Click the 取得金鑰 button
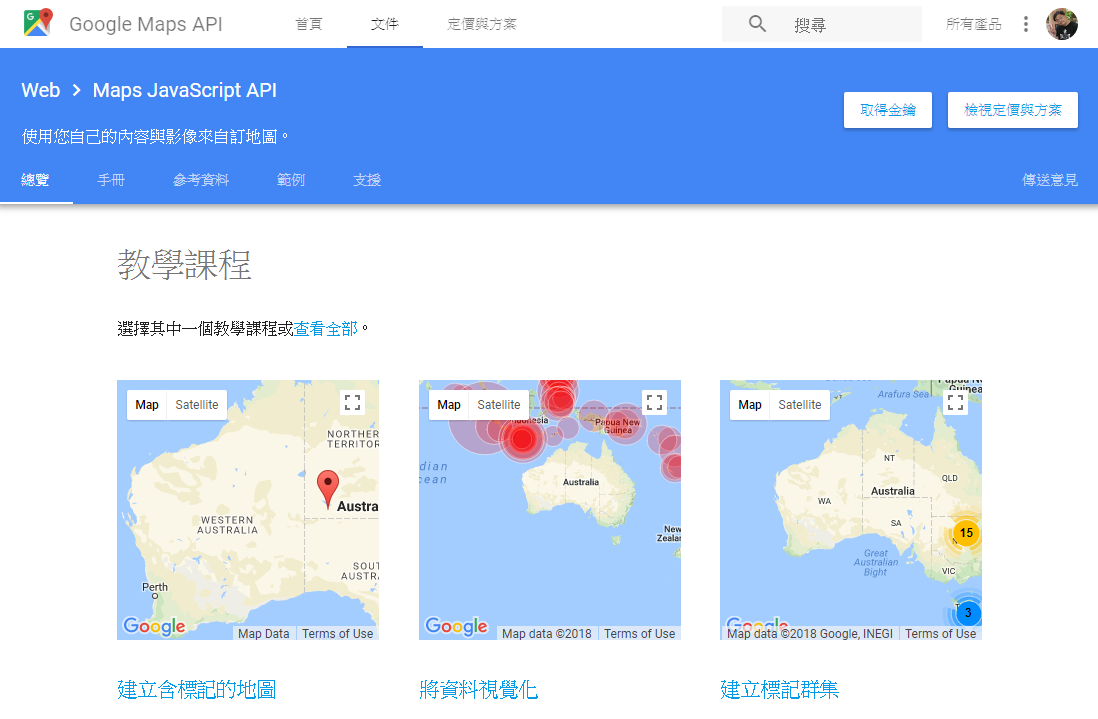This screenshot has height=719, width=1098. click(888, 110)
